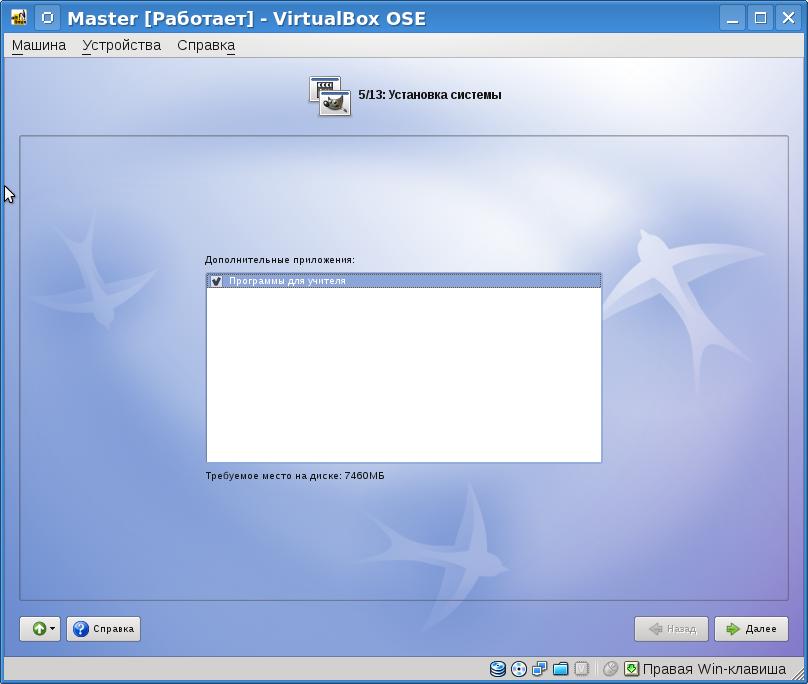The image size is (808, 684).
Task: Click the network adapter status icon
Action: 539,669
